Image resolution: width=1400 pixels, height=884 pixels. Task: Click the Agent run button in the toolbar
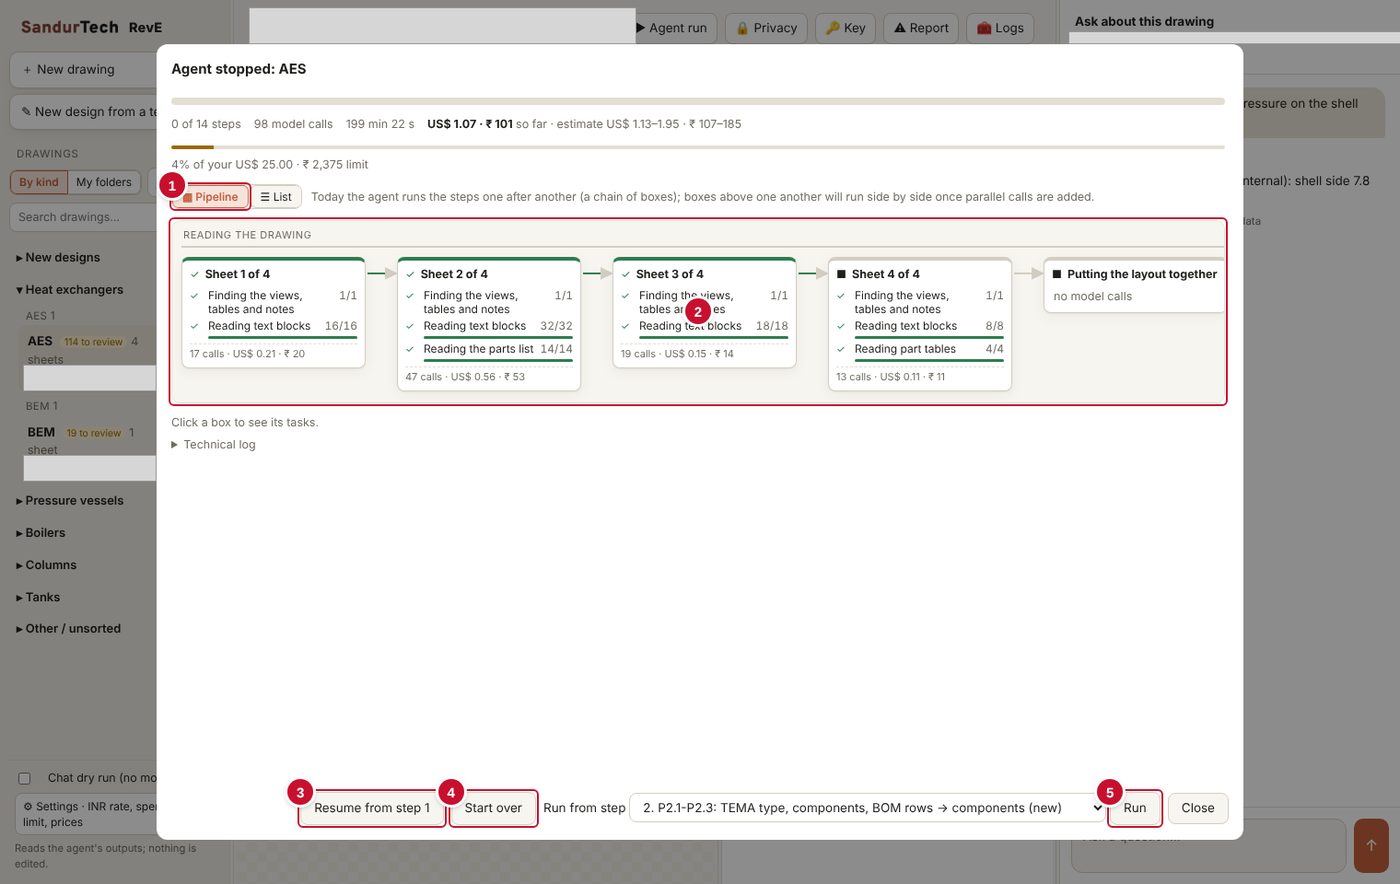pyautogui.click(x=673, y=28)
